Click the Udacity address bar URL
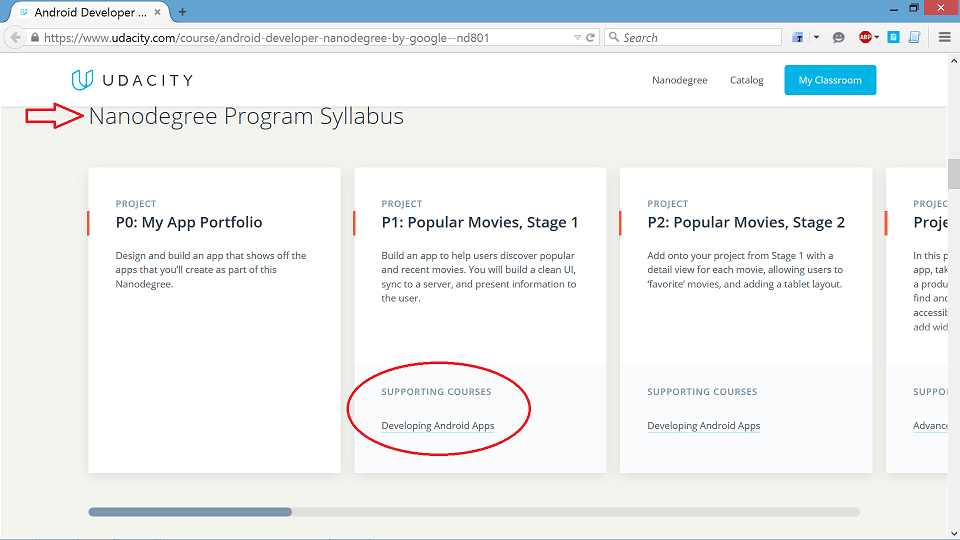 [266, 38]
